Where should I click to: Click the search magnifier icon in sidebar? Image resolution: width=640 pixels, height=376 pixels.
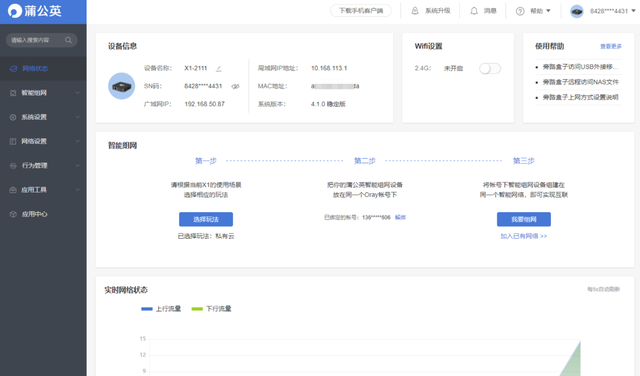click(x=68, y=40)
